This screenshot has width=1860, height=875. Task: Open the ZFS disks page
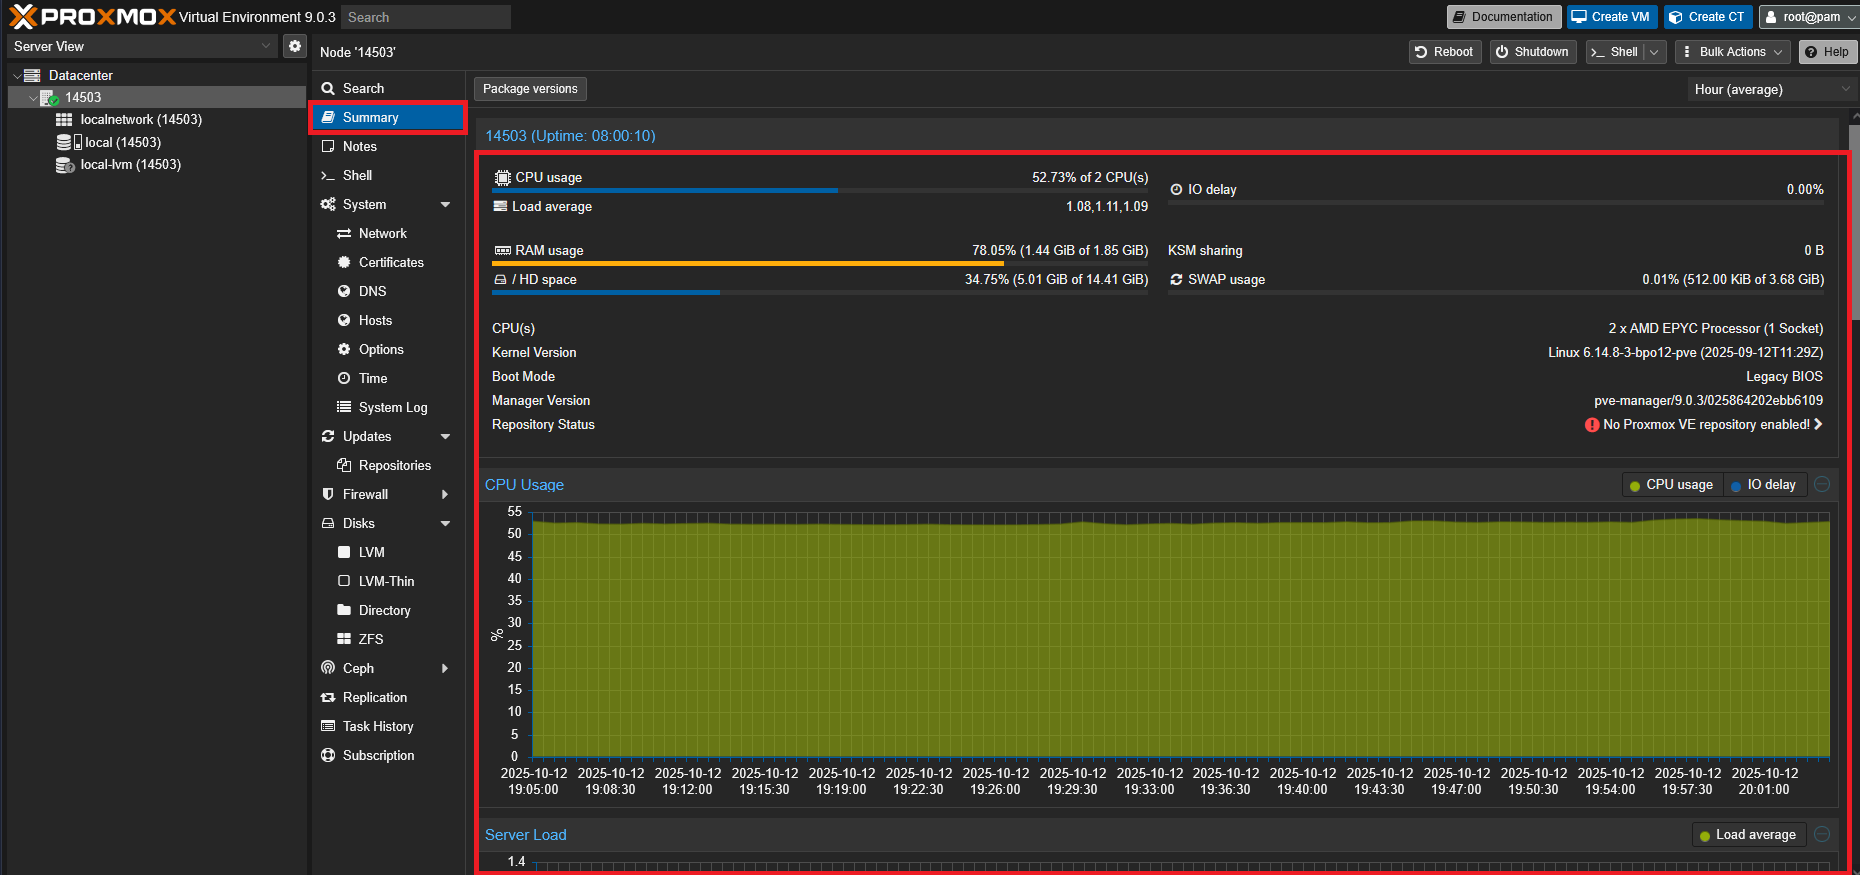371,639
